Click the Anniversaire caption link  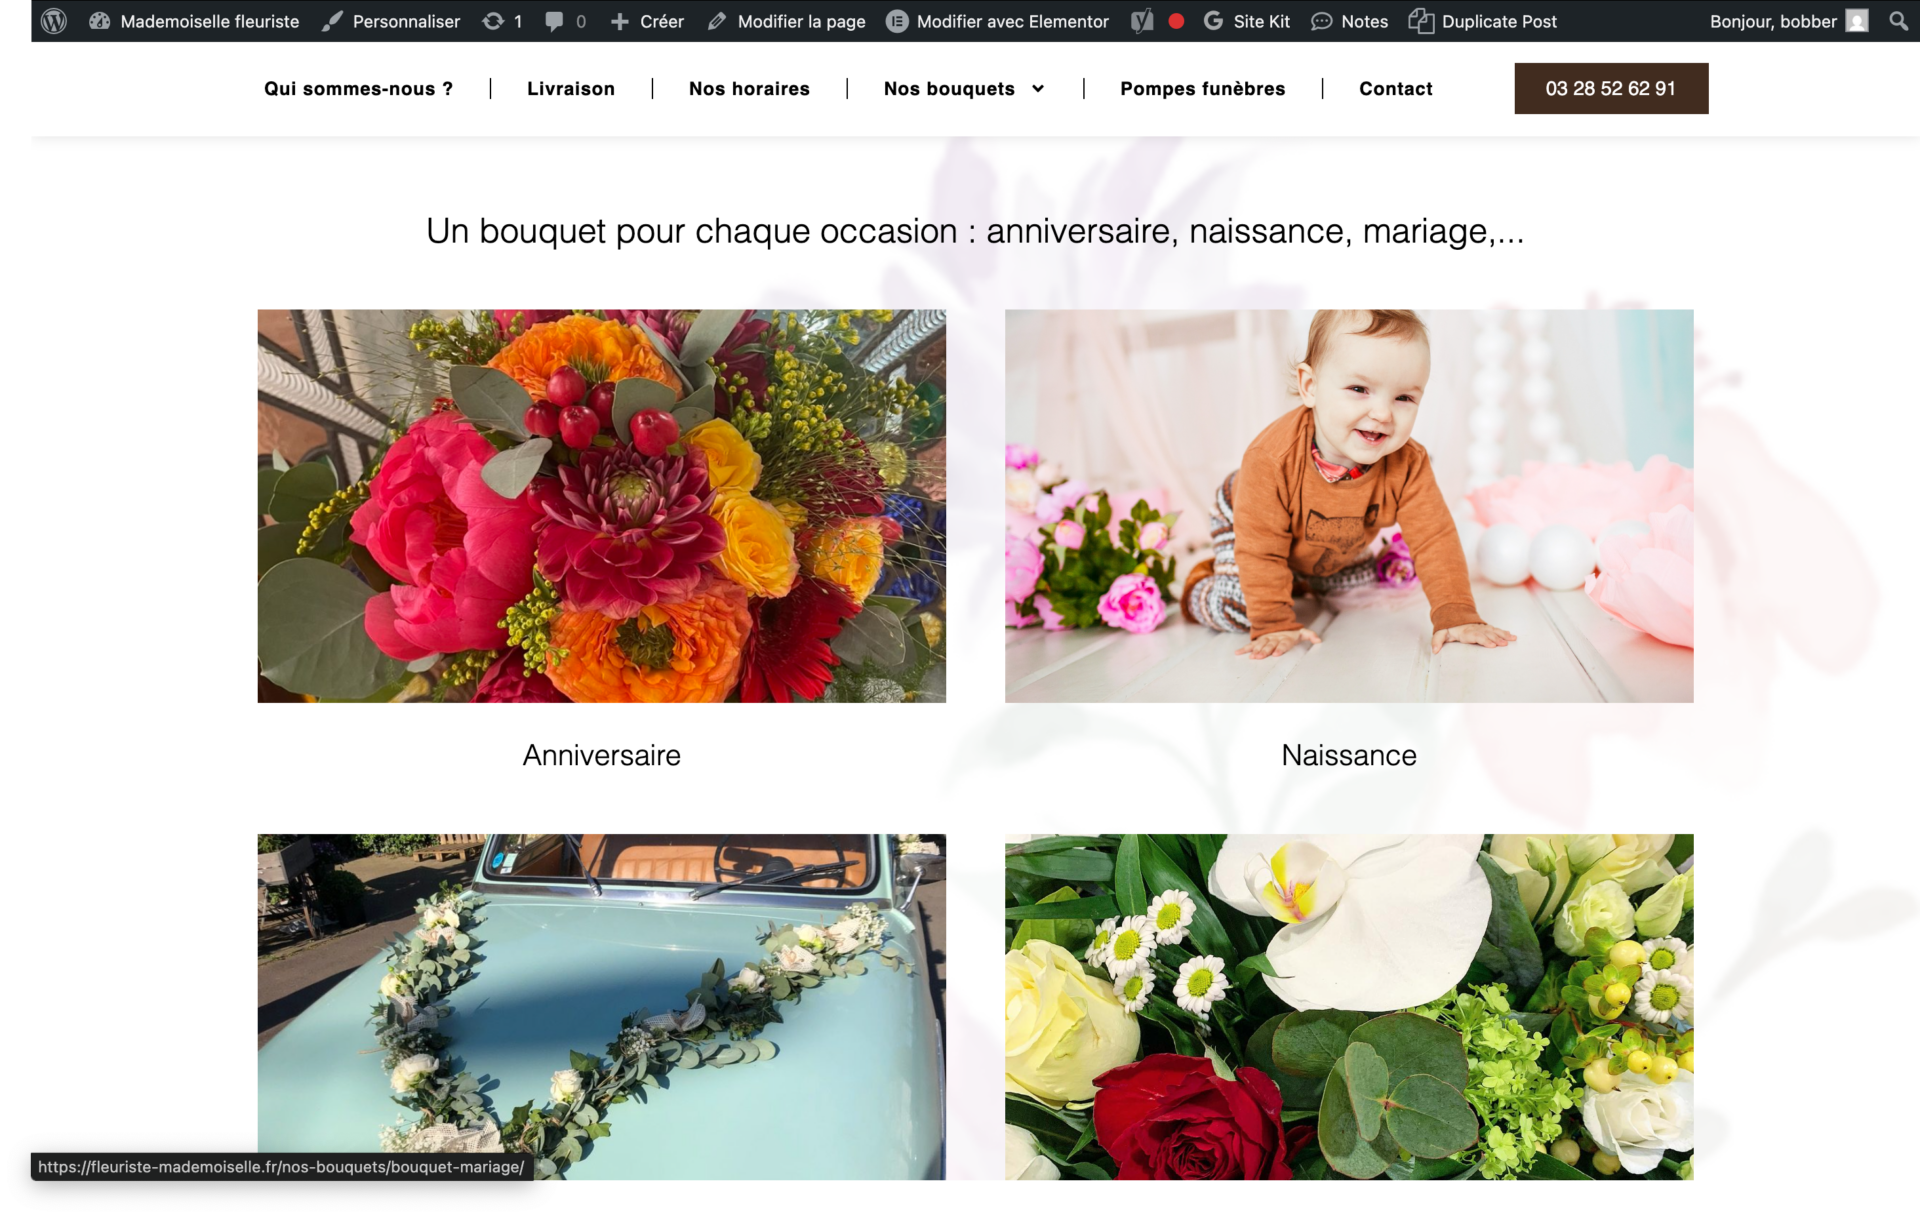pos(601,755)
